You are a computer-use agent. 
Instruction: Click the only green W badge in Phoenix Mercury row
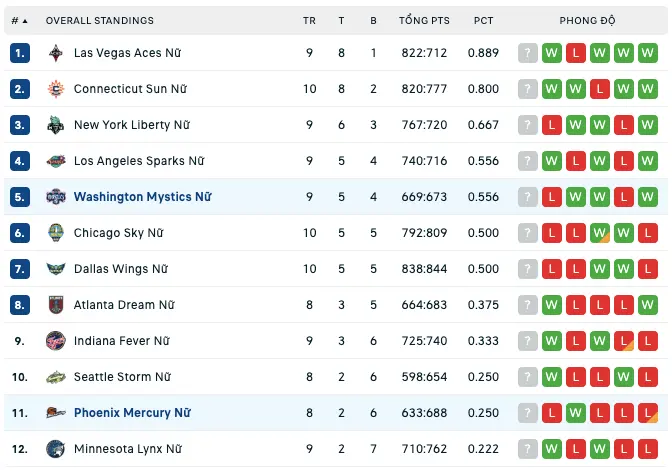click(576, 413)
